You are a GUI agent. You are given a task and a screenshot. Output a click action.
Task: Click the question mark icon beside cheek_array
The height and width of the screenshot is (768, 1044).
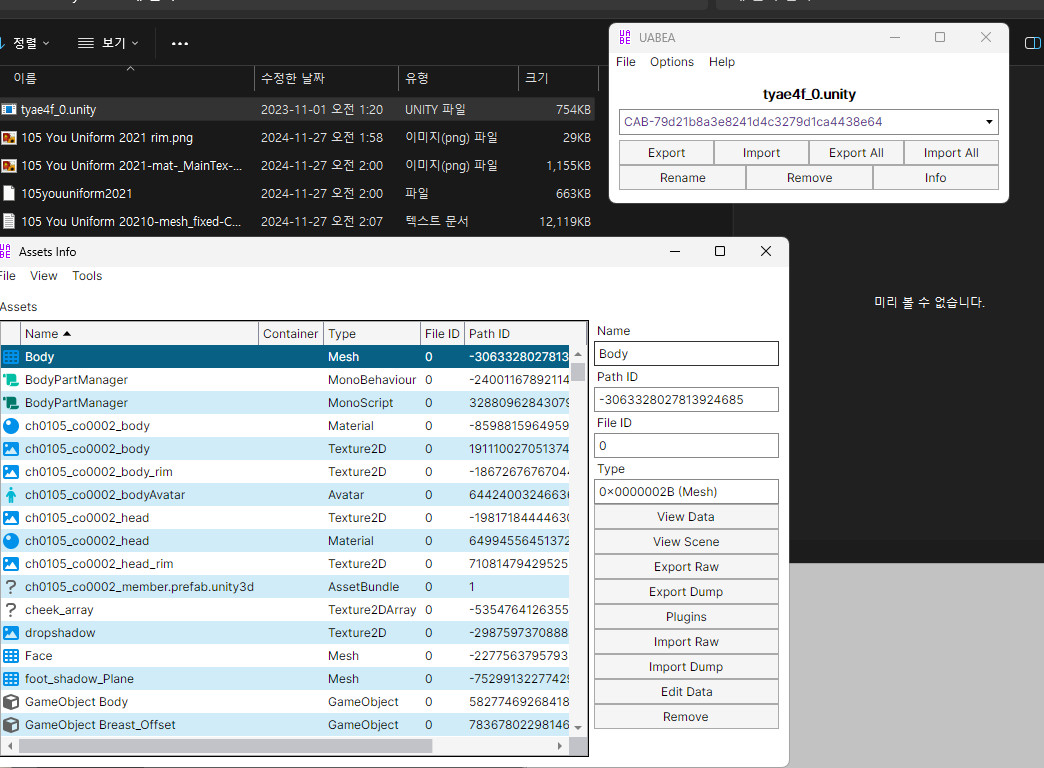point(11,610)
